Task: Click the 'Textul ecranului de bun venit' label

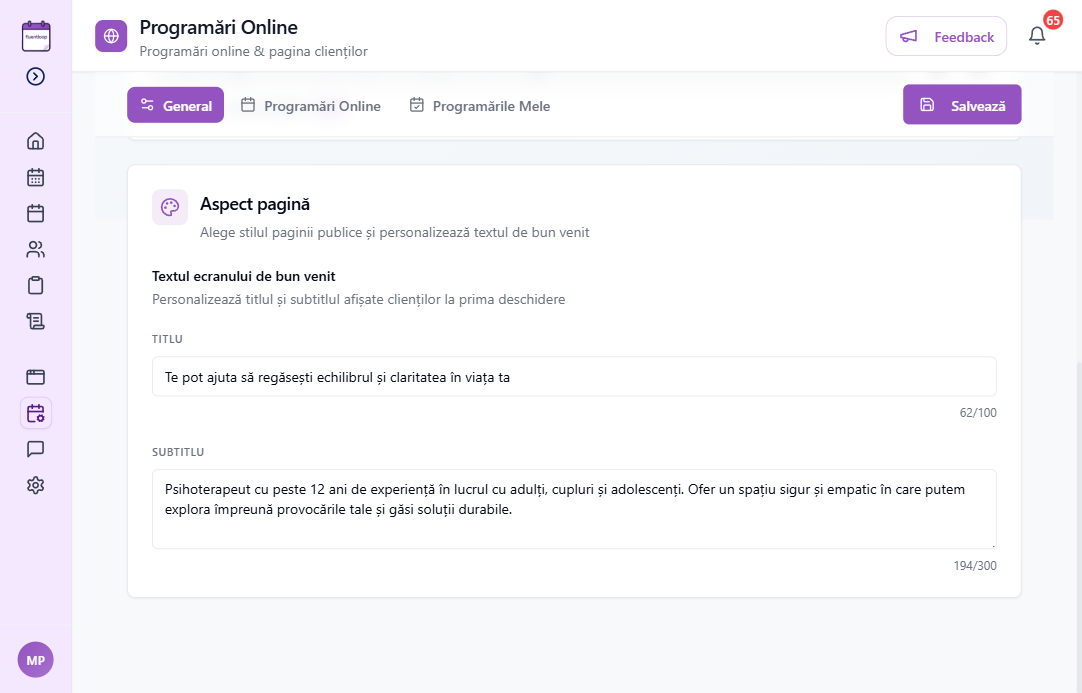Action: pyautogui.click(x=244, y=276)
